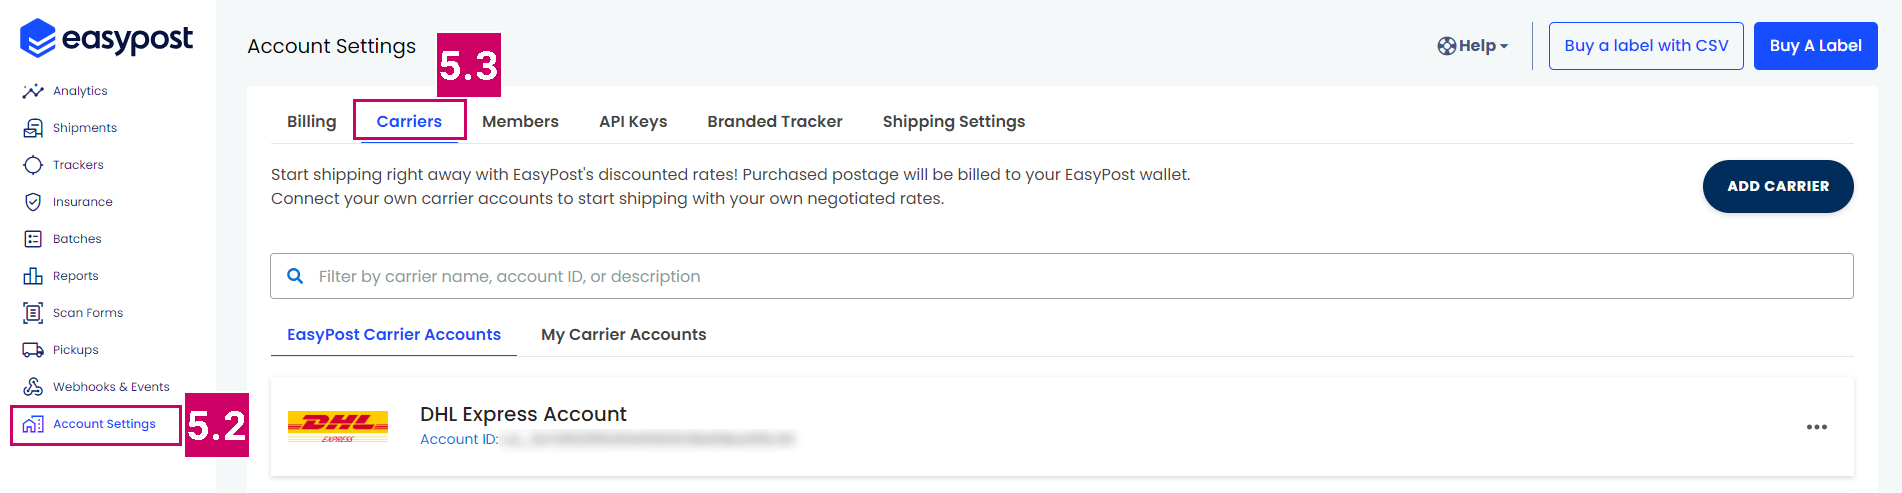Click the ADD CARRIER button
This screenshot has width=1902, height=493.
click(x=1778, y=186)
